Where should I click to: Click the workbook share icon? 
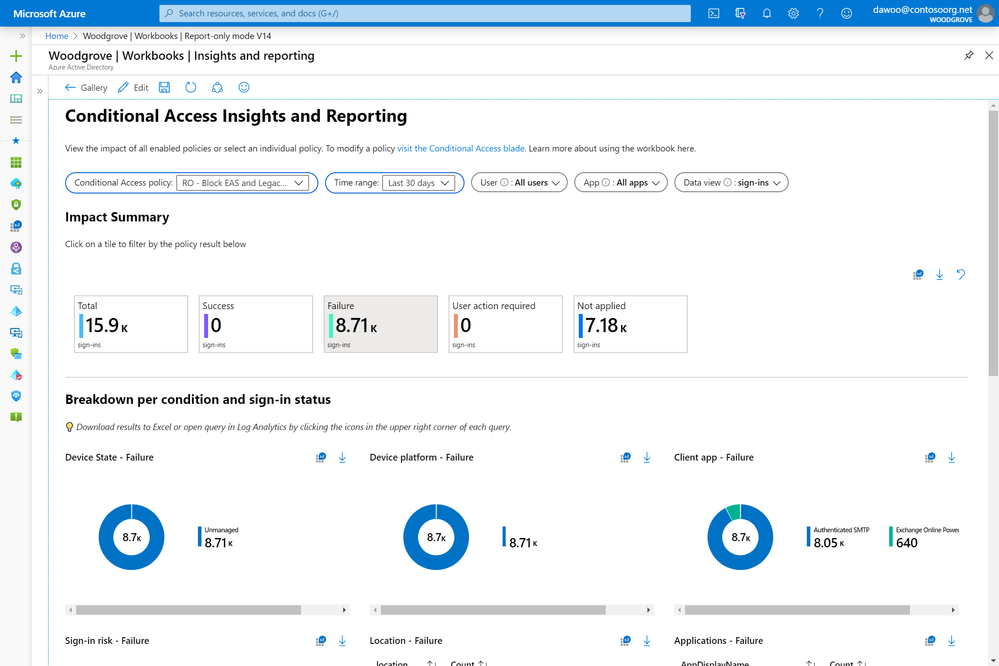[x=217, y=87]
